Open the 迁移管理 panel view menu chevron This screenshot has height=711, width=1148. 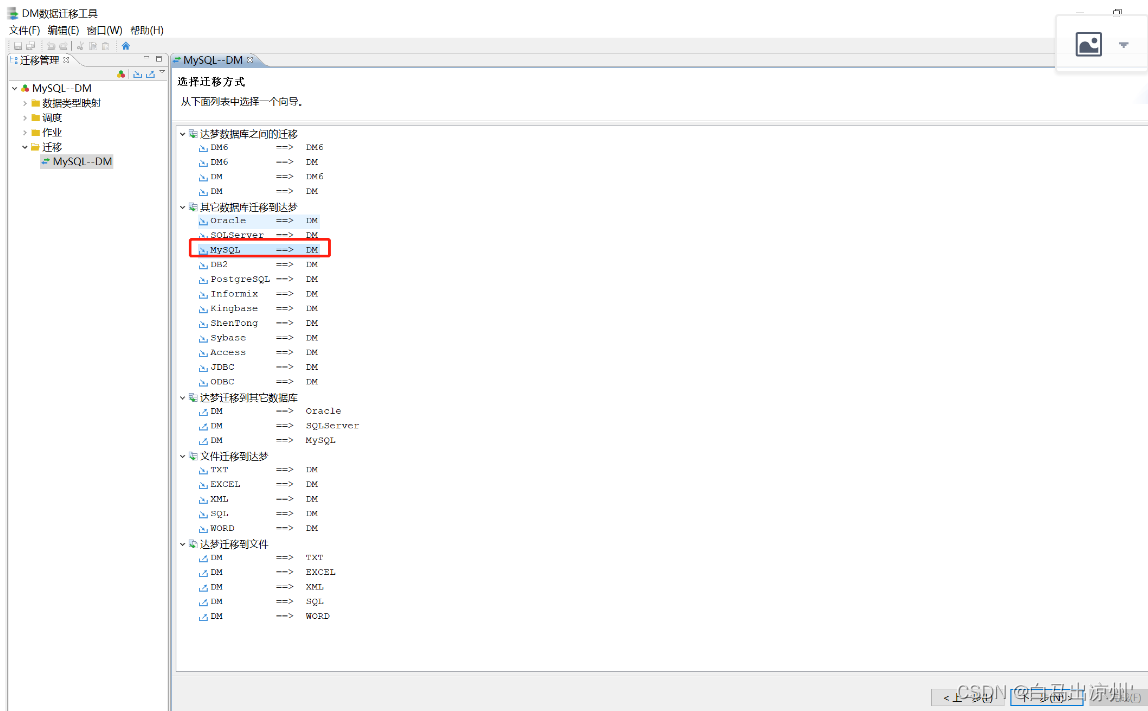coord(162,72)
